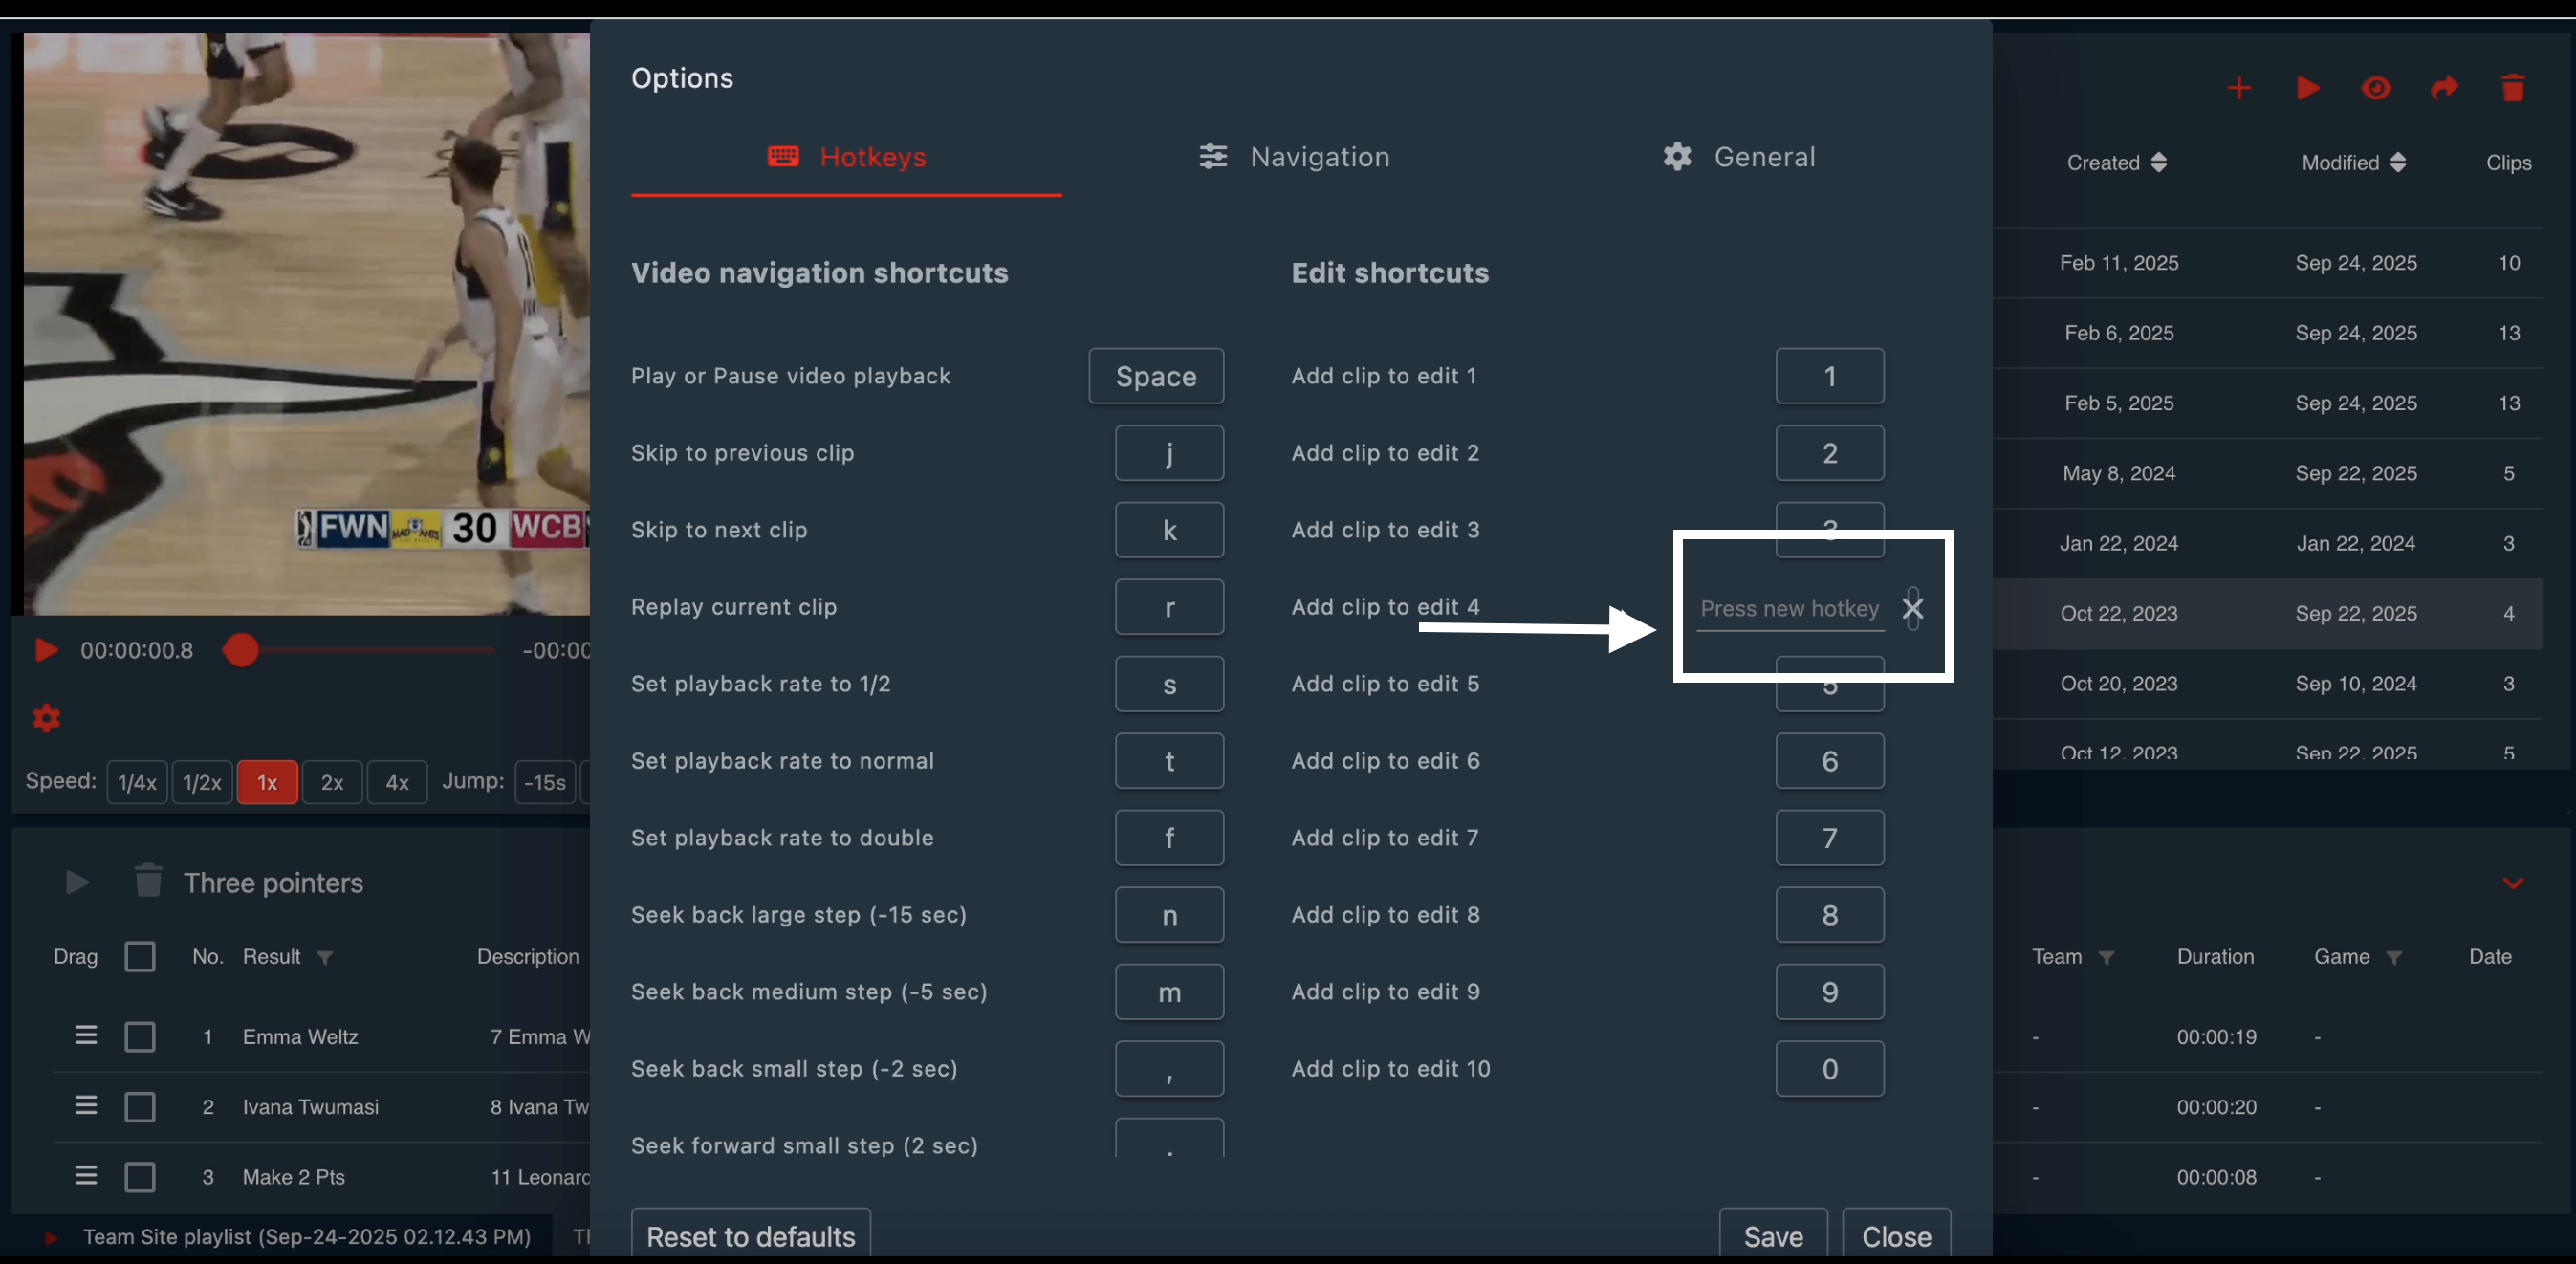Viewport: 2576px width, 1264px height.
Task: Click the red trash delete icon
Action: pyautogui.click(x=2513, y=88)
